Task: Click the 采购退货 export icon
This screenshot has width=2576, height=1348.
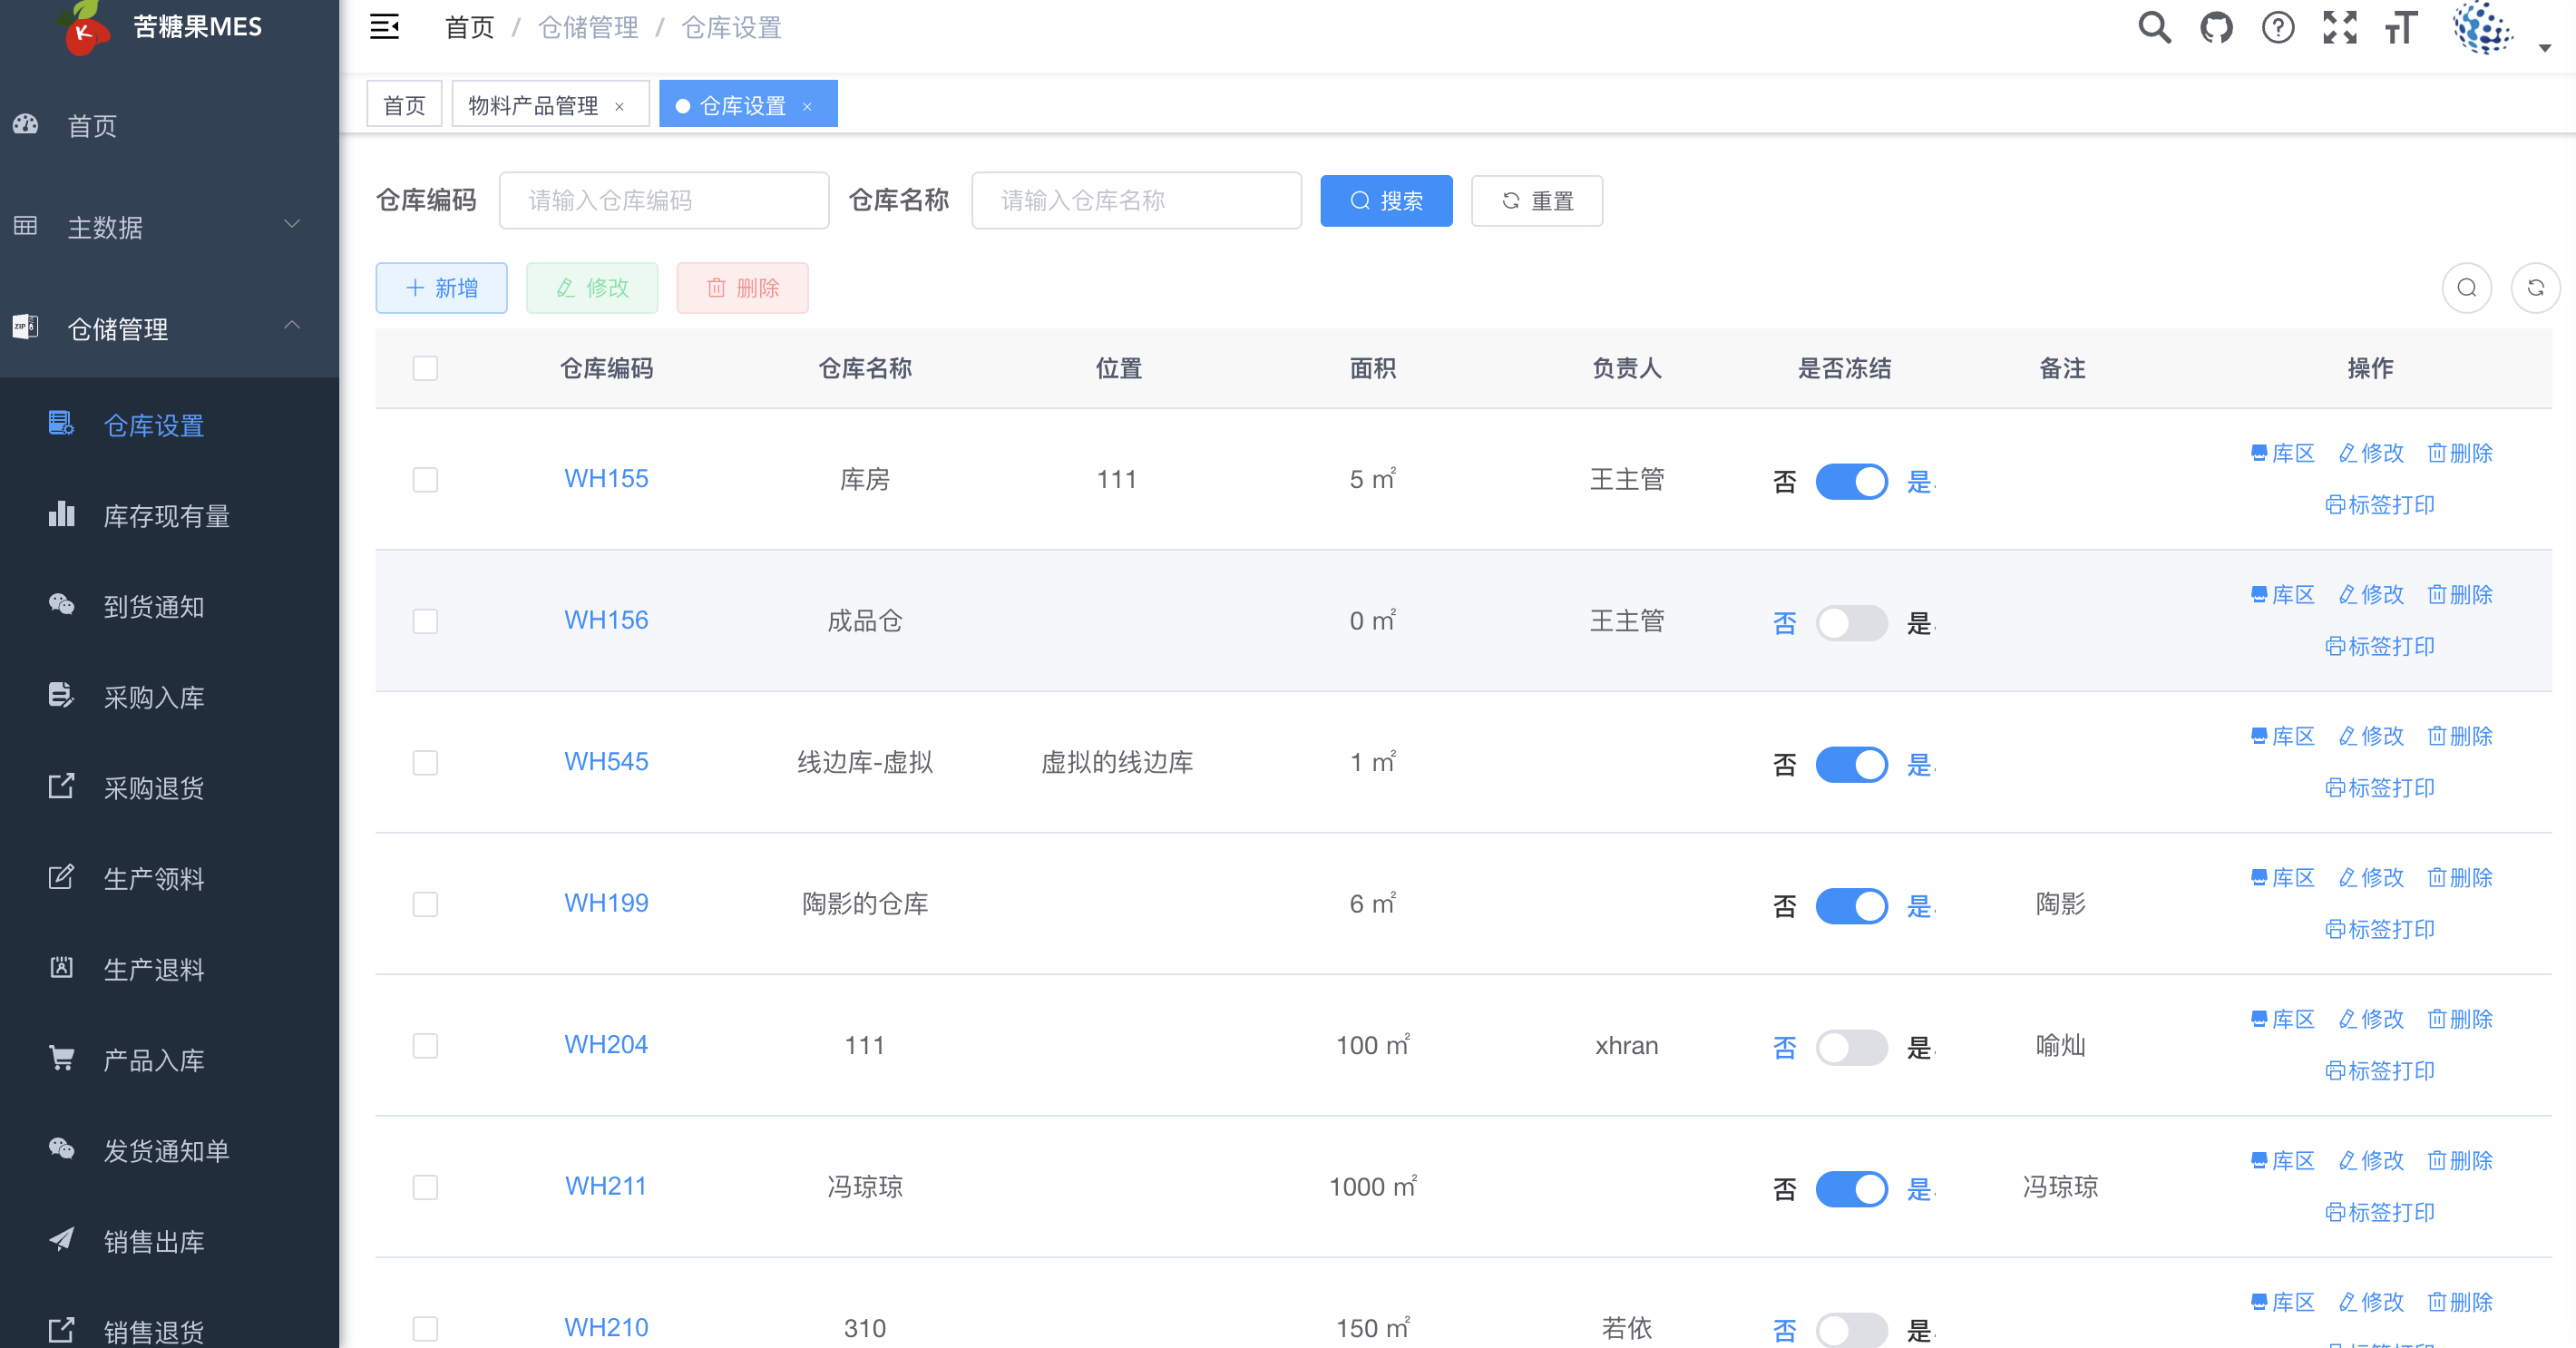Action: [62, 787]
